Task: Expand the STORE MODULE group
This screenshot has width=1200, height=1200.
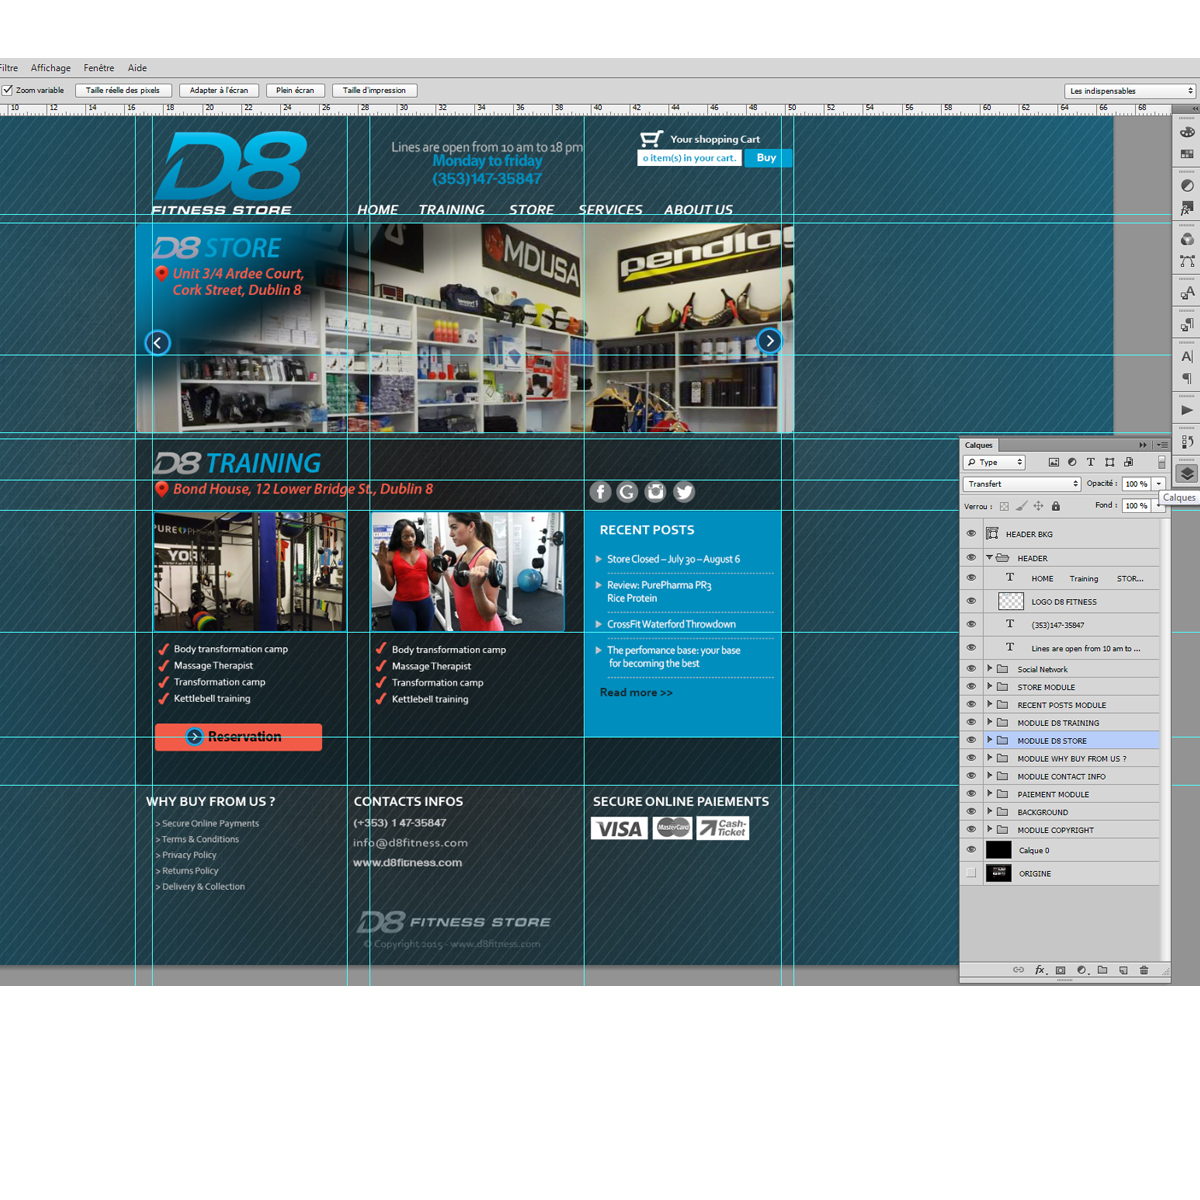Action: [x=990, y=687]
